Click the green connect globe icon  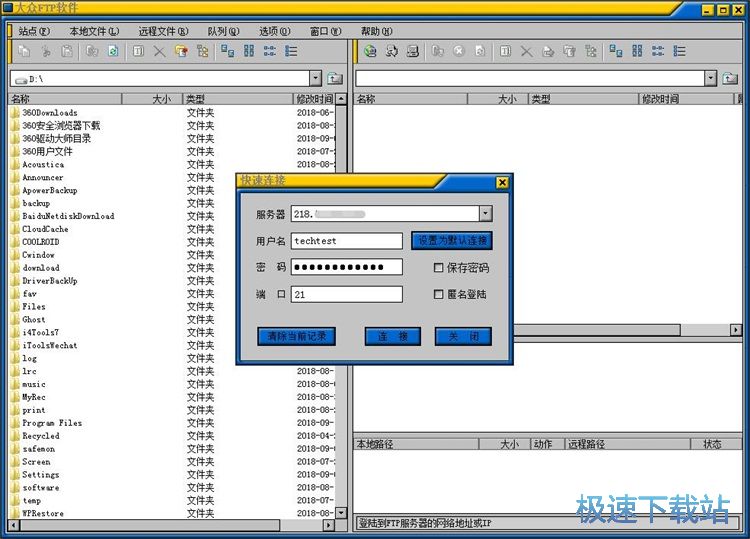(x=370, y=51)
